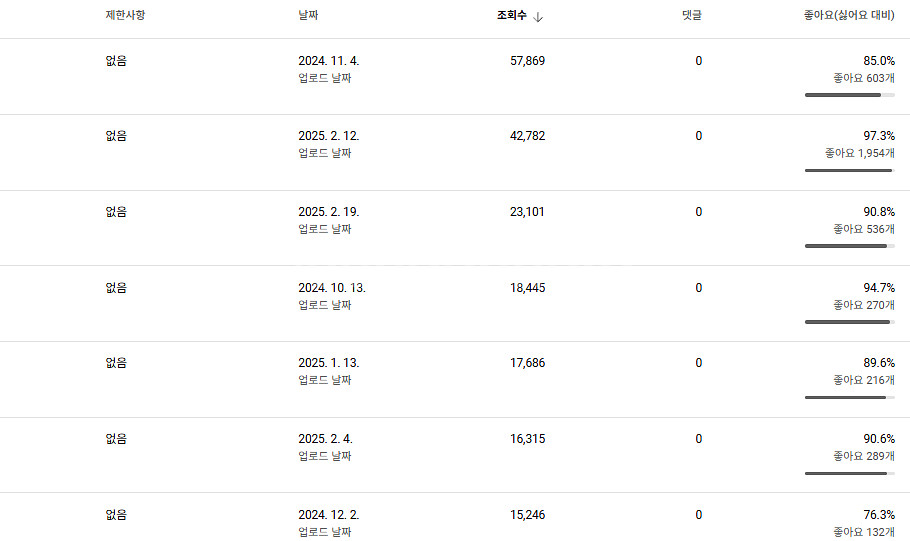Select the 76.3% like percentage

pos(879,515)
